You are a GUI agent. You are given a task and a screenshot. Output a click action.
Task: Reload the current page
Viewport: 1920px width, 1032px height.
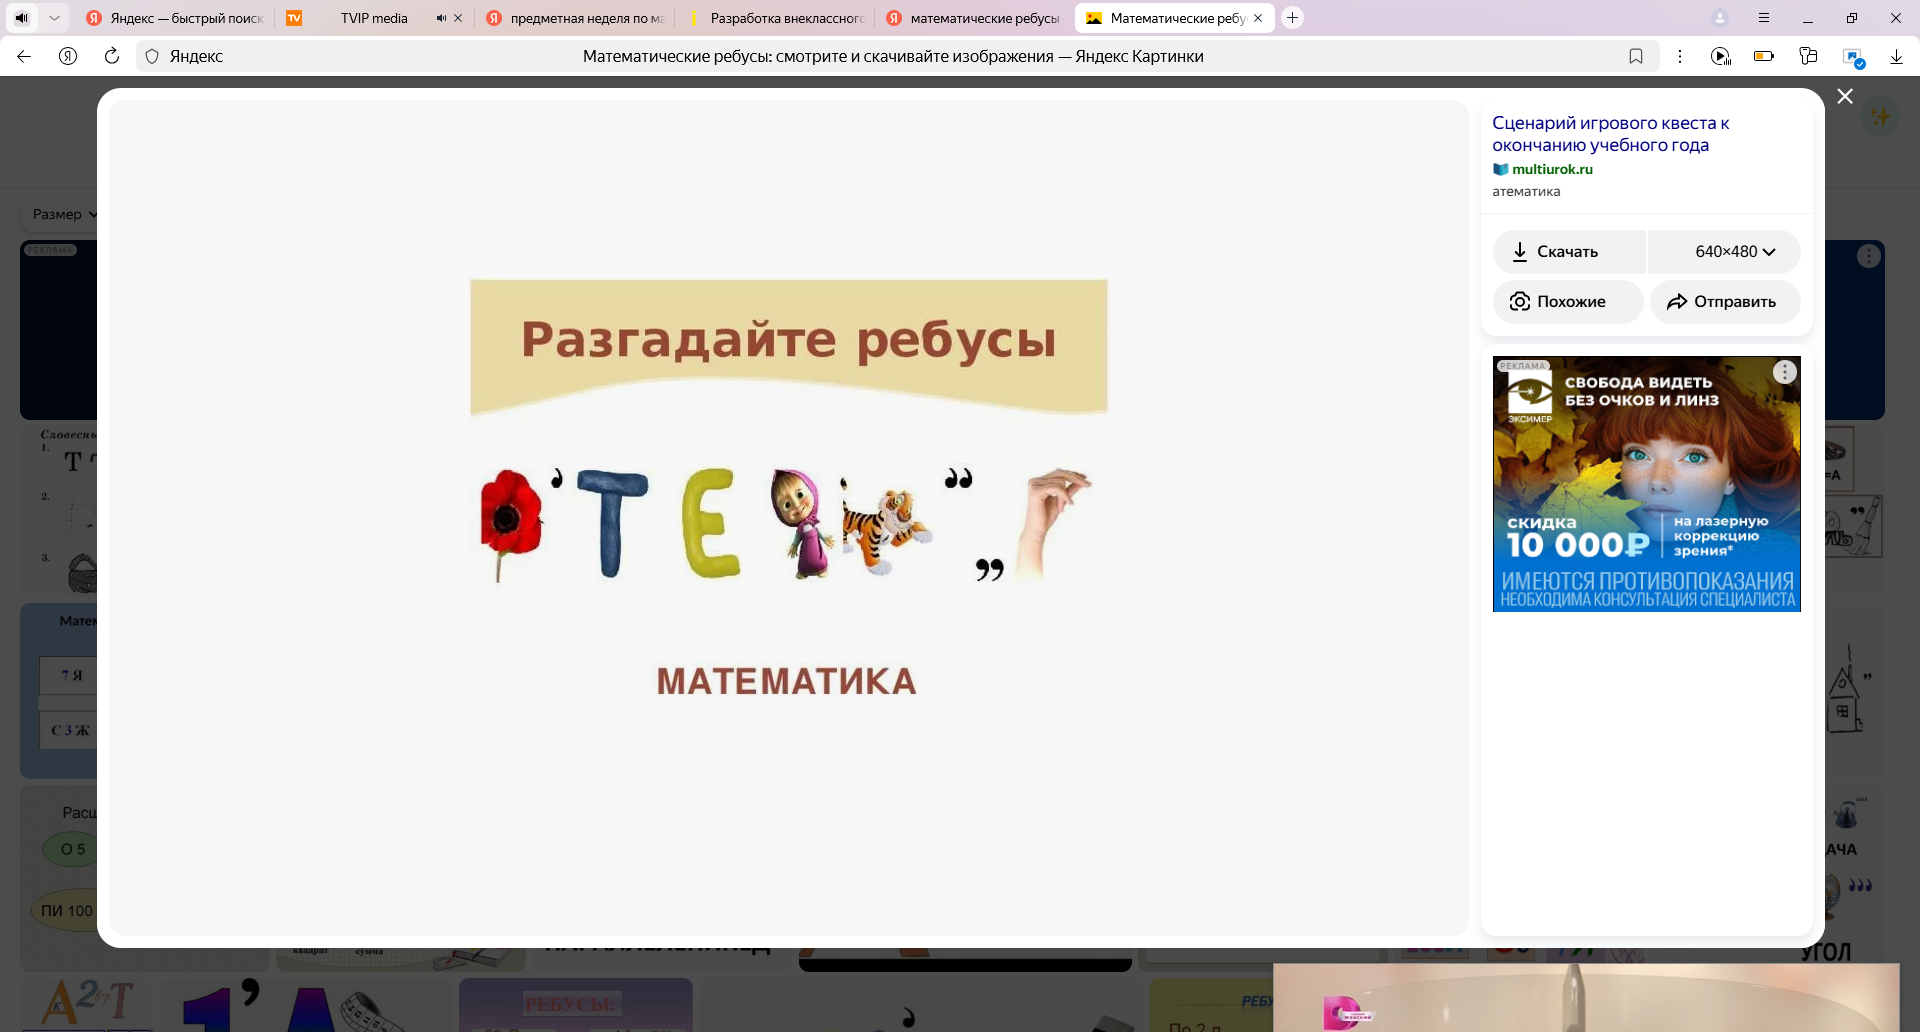112,56
